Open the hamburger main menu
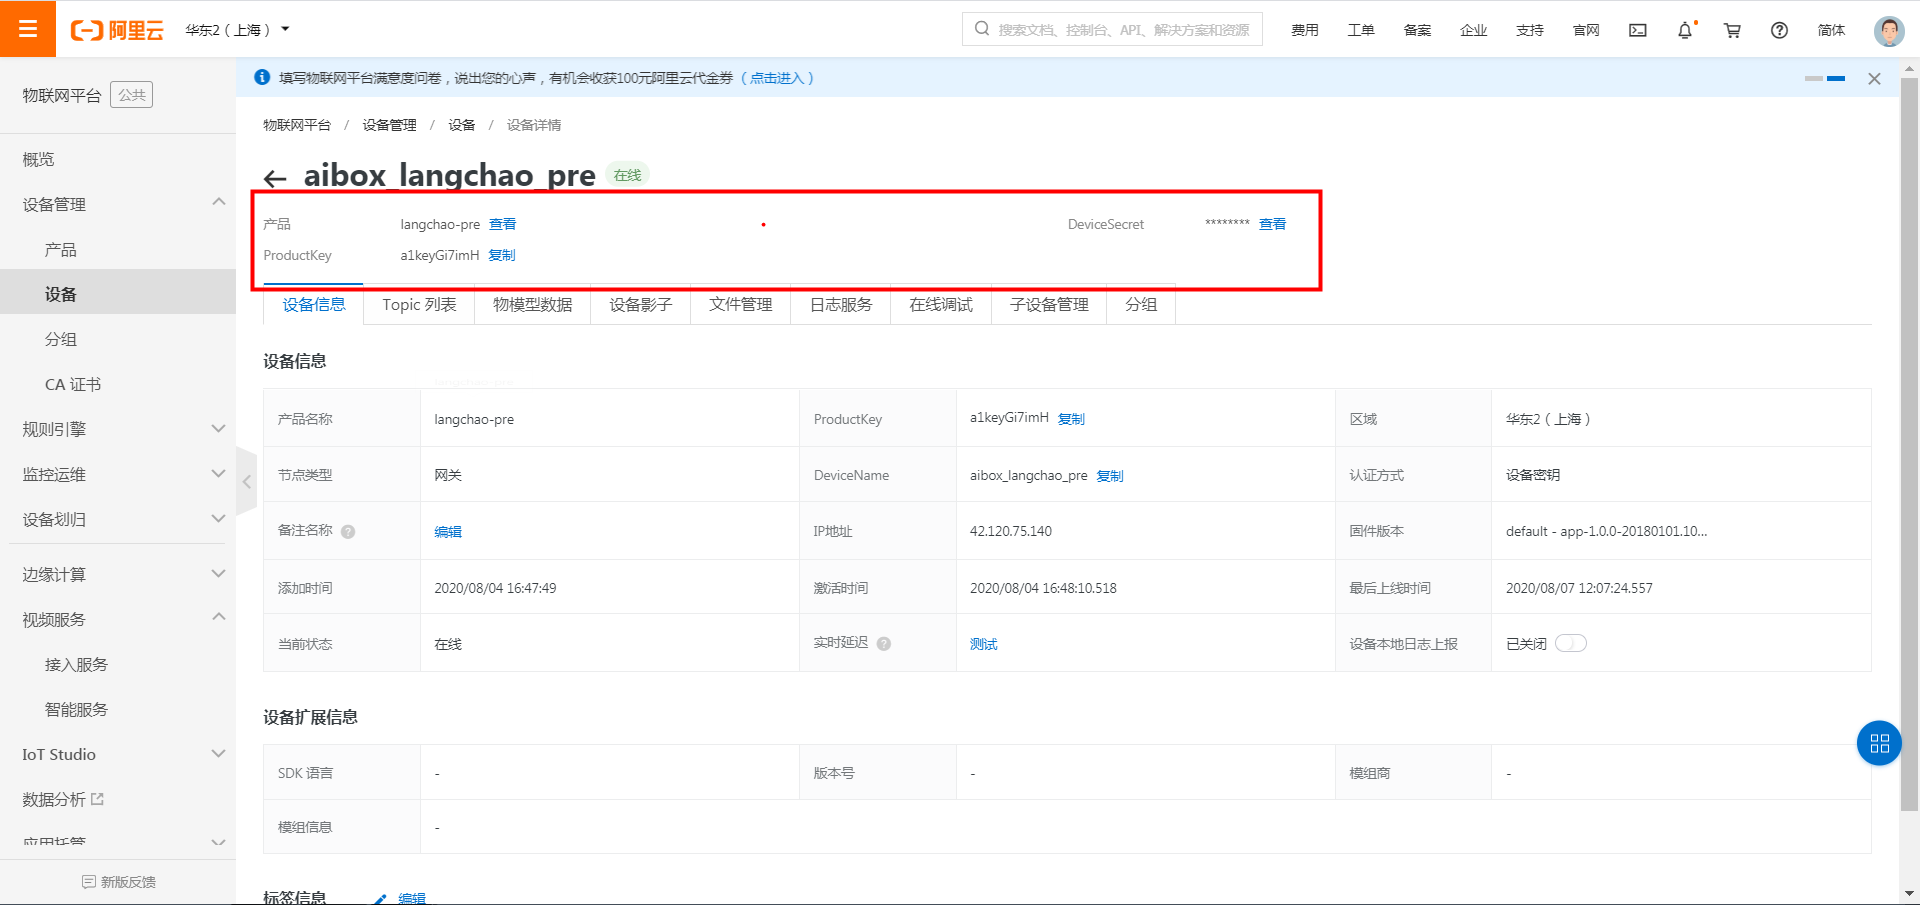This screenshot has width=1920, height=905. 28,29
